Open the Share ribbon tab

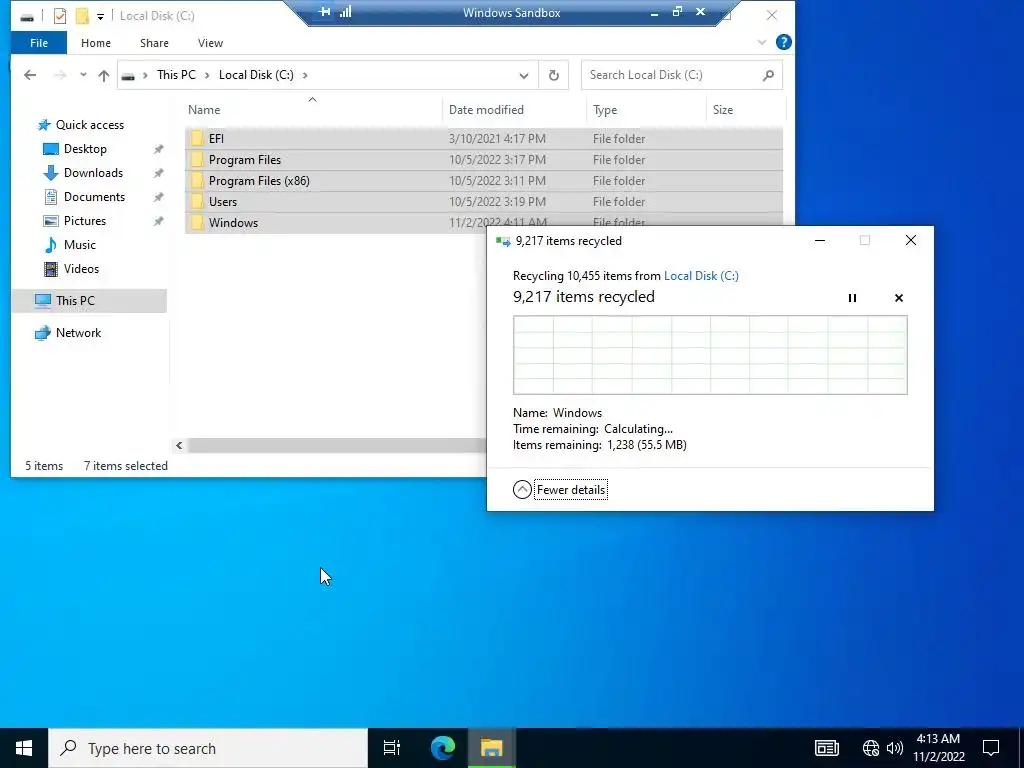coord(154,43)
